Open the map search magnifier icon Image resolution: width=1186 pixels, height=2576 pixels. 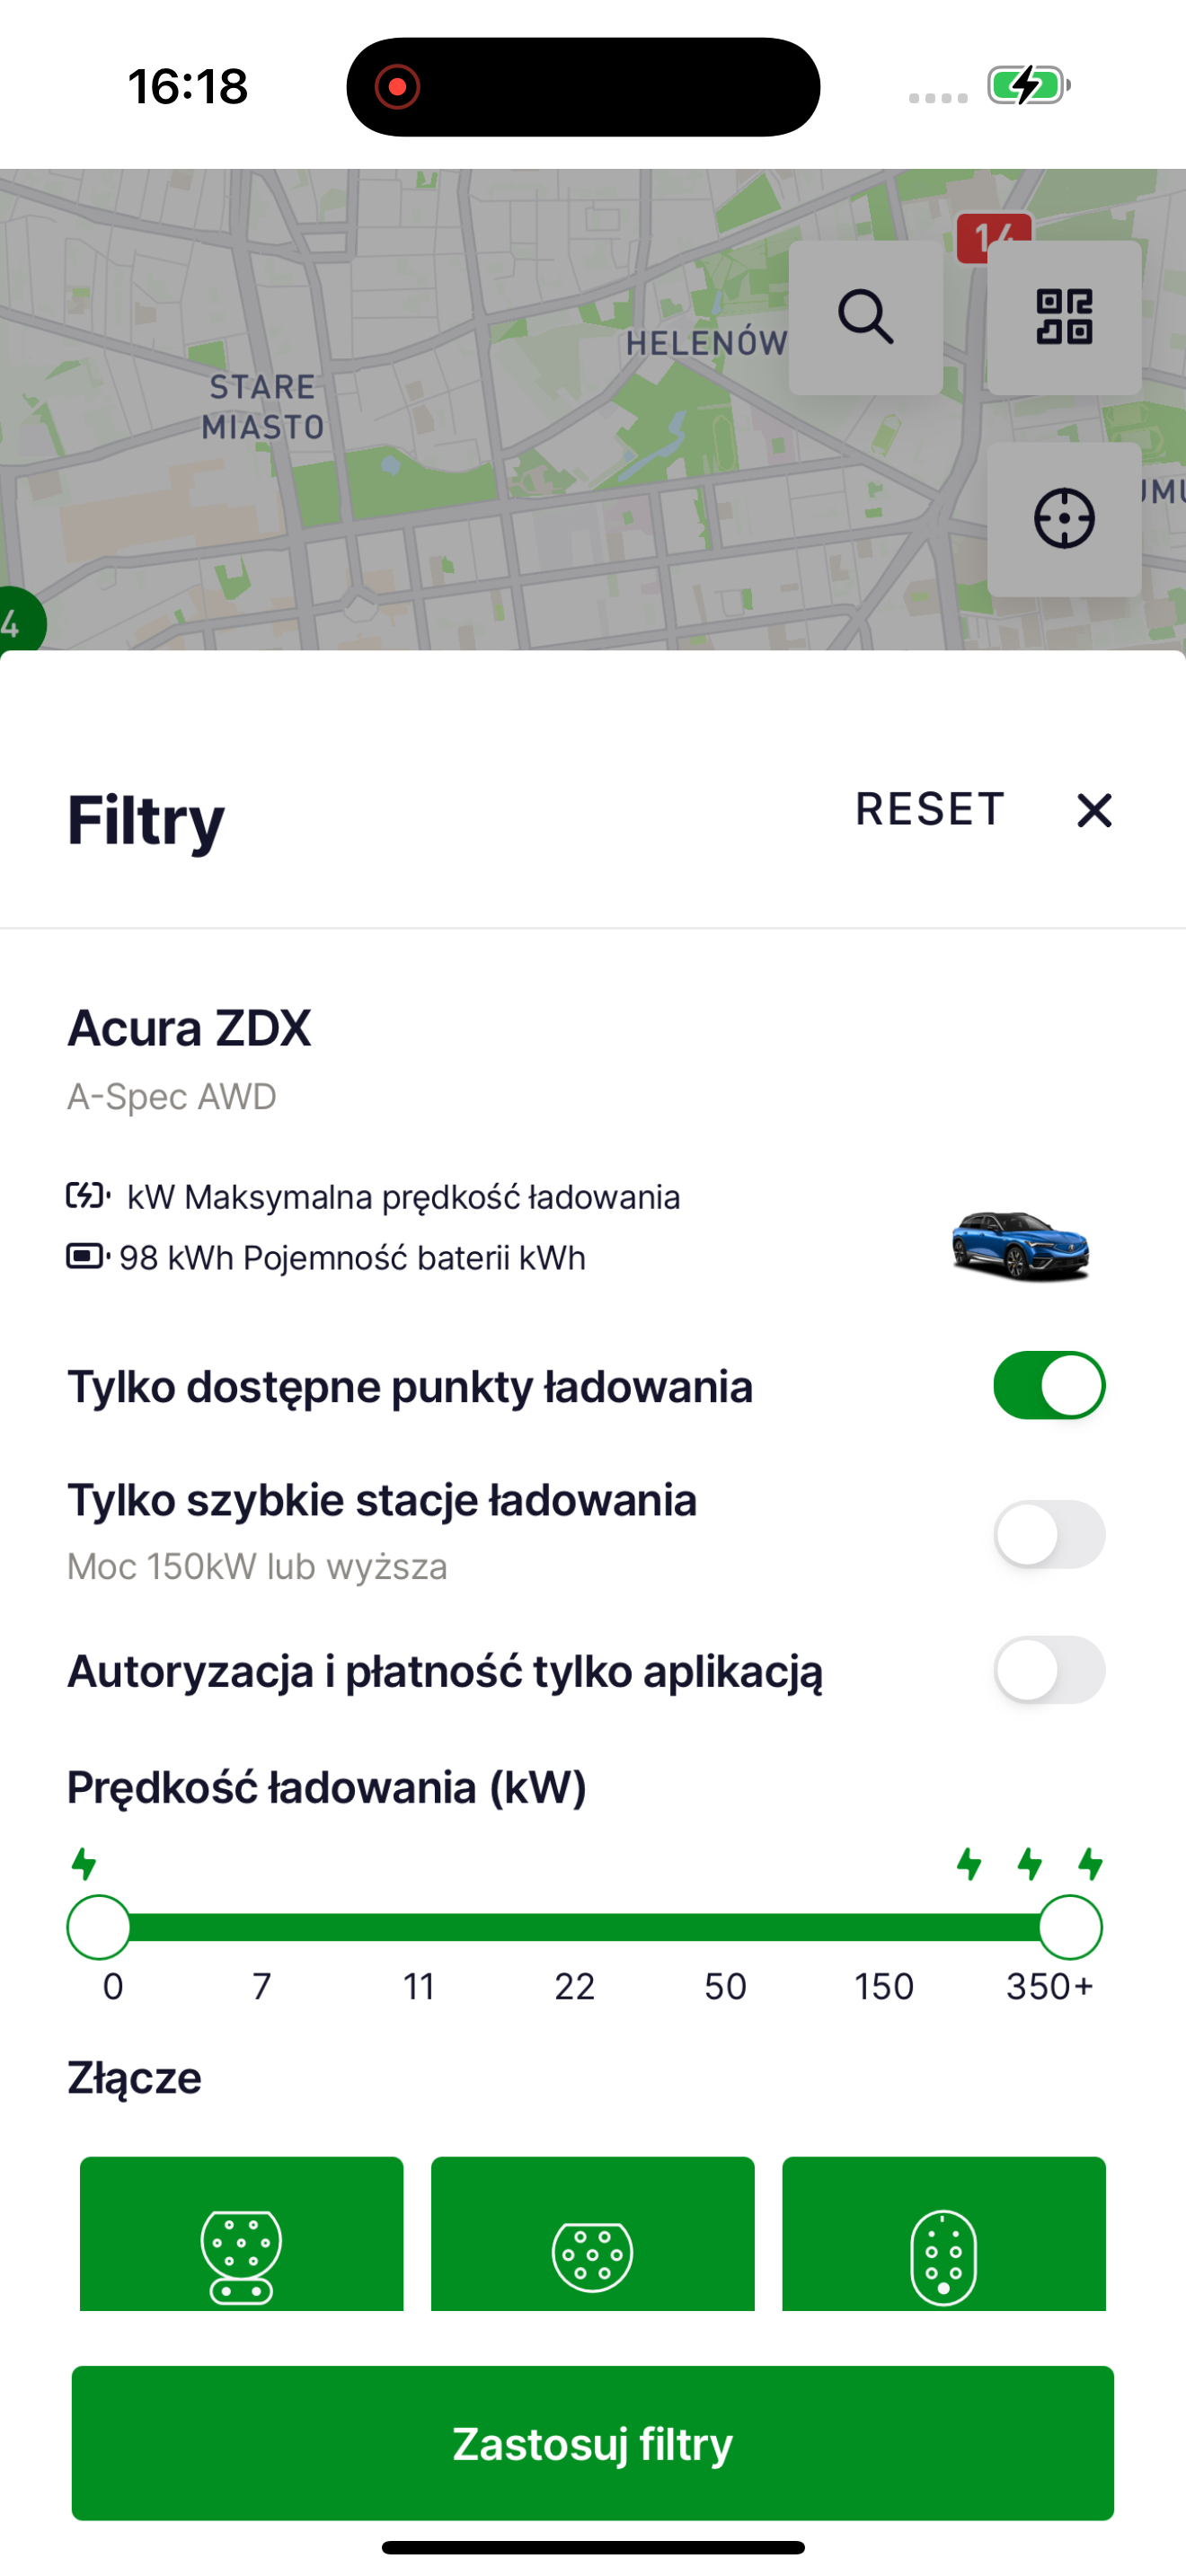coord(865,317)
